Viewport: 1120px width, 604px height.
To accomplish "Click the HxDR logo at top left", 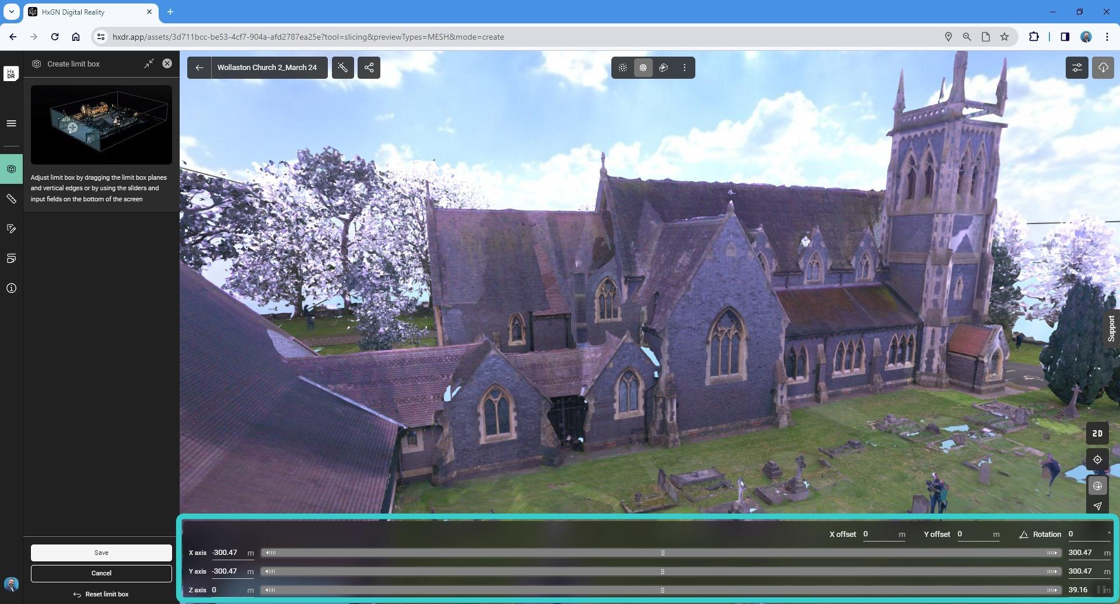I will [11, 74].
